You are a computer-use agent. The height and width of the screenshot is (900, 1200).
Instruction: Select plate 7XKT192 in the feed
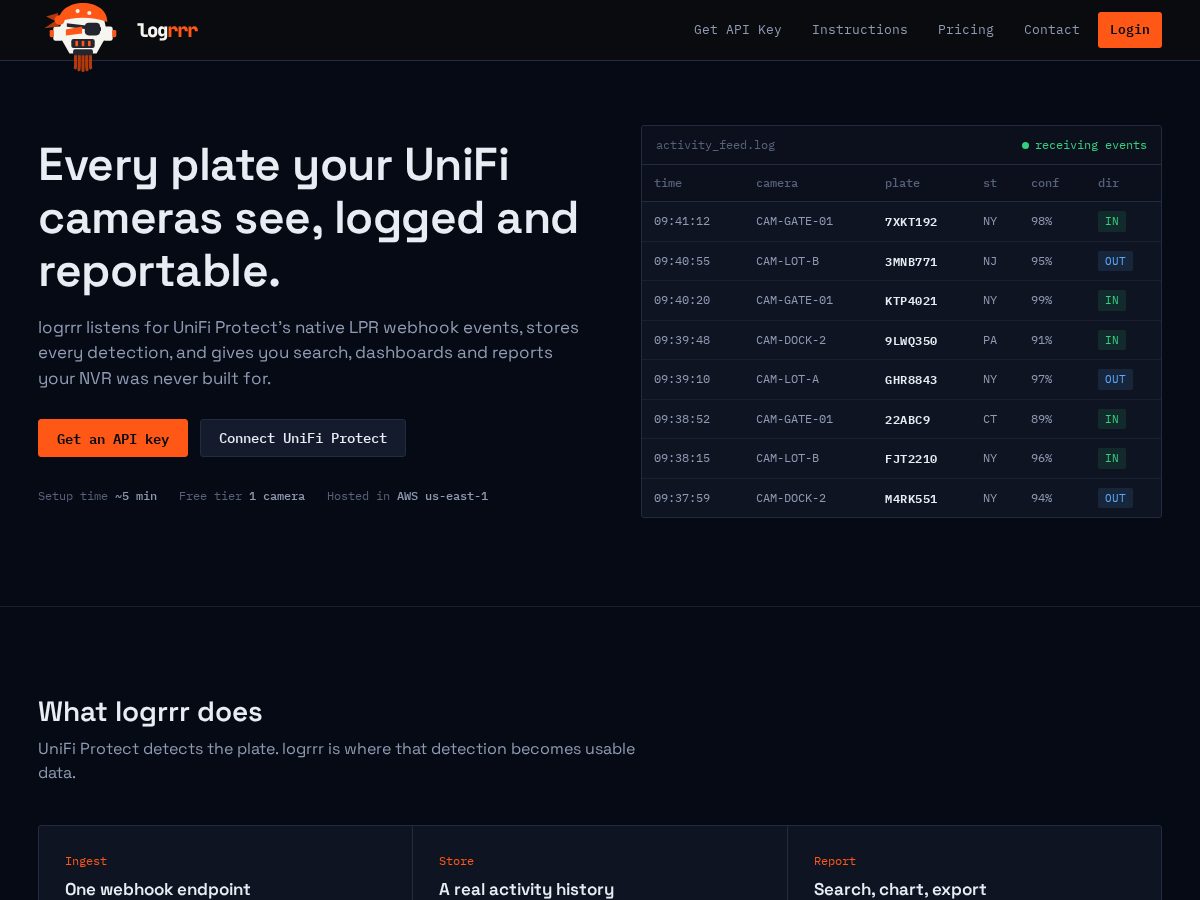(911, 222)
